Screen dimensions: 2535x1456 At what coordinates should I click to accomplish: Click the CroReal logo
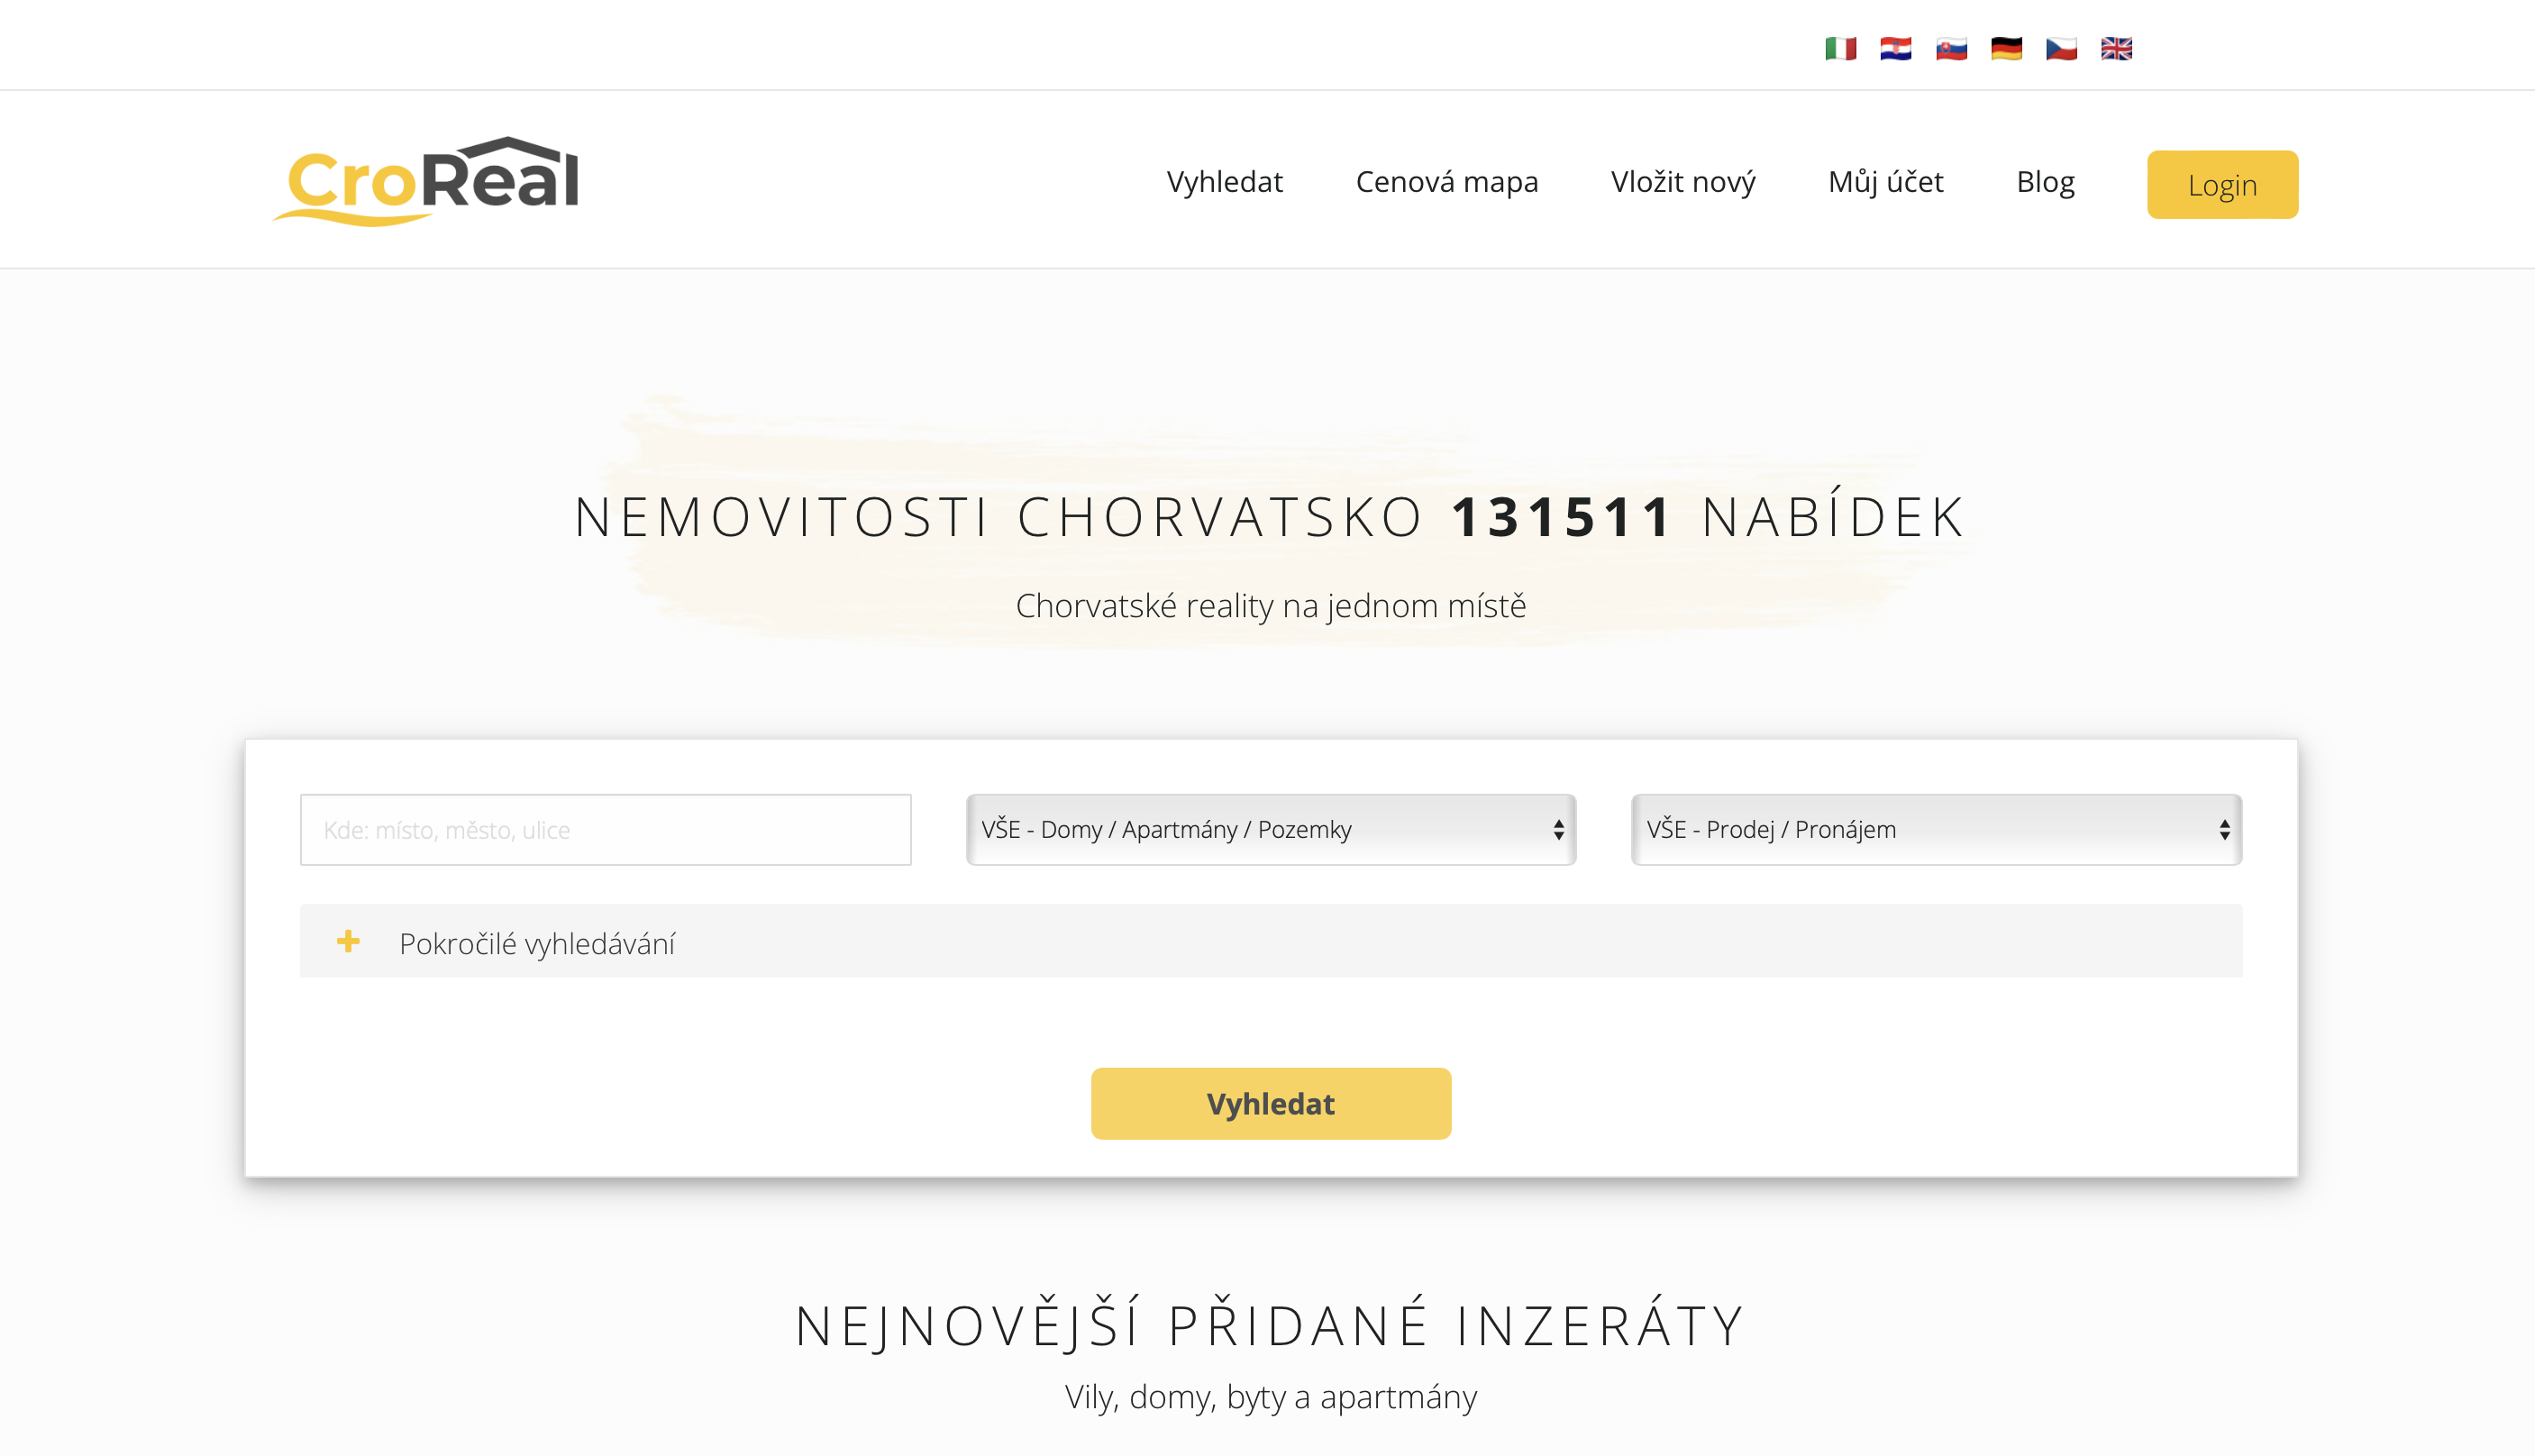pos(426,181)
